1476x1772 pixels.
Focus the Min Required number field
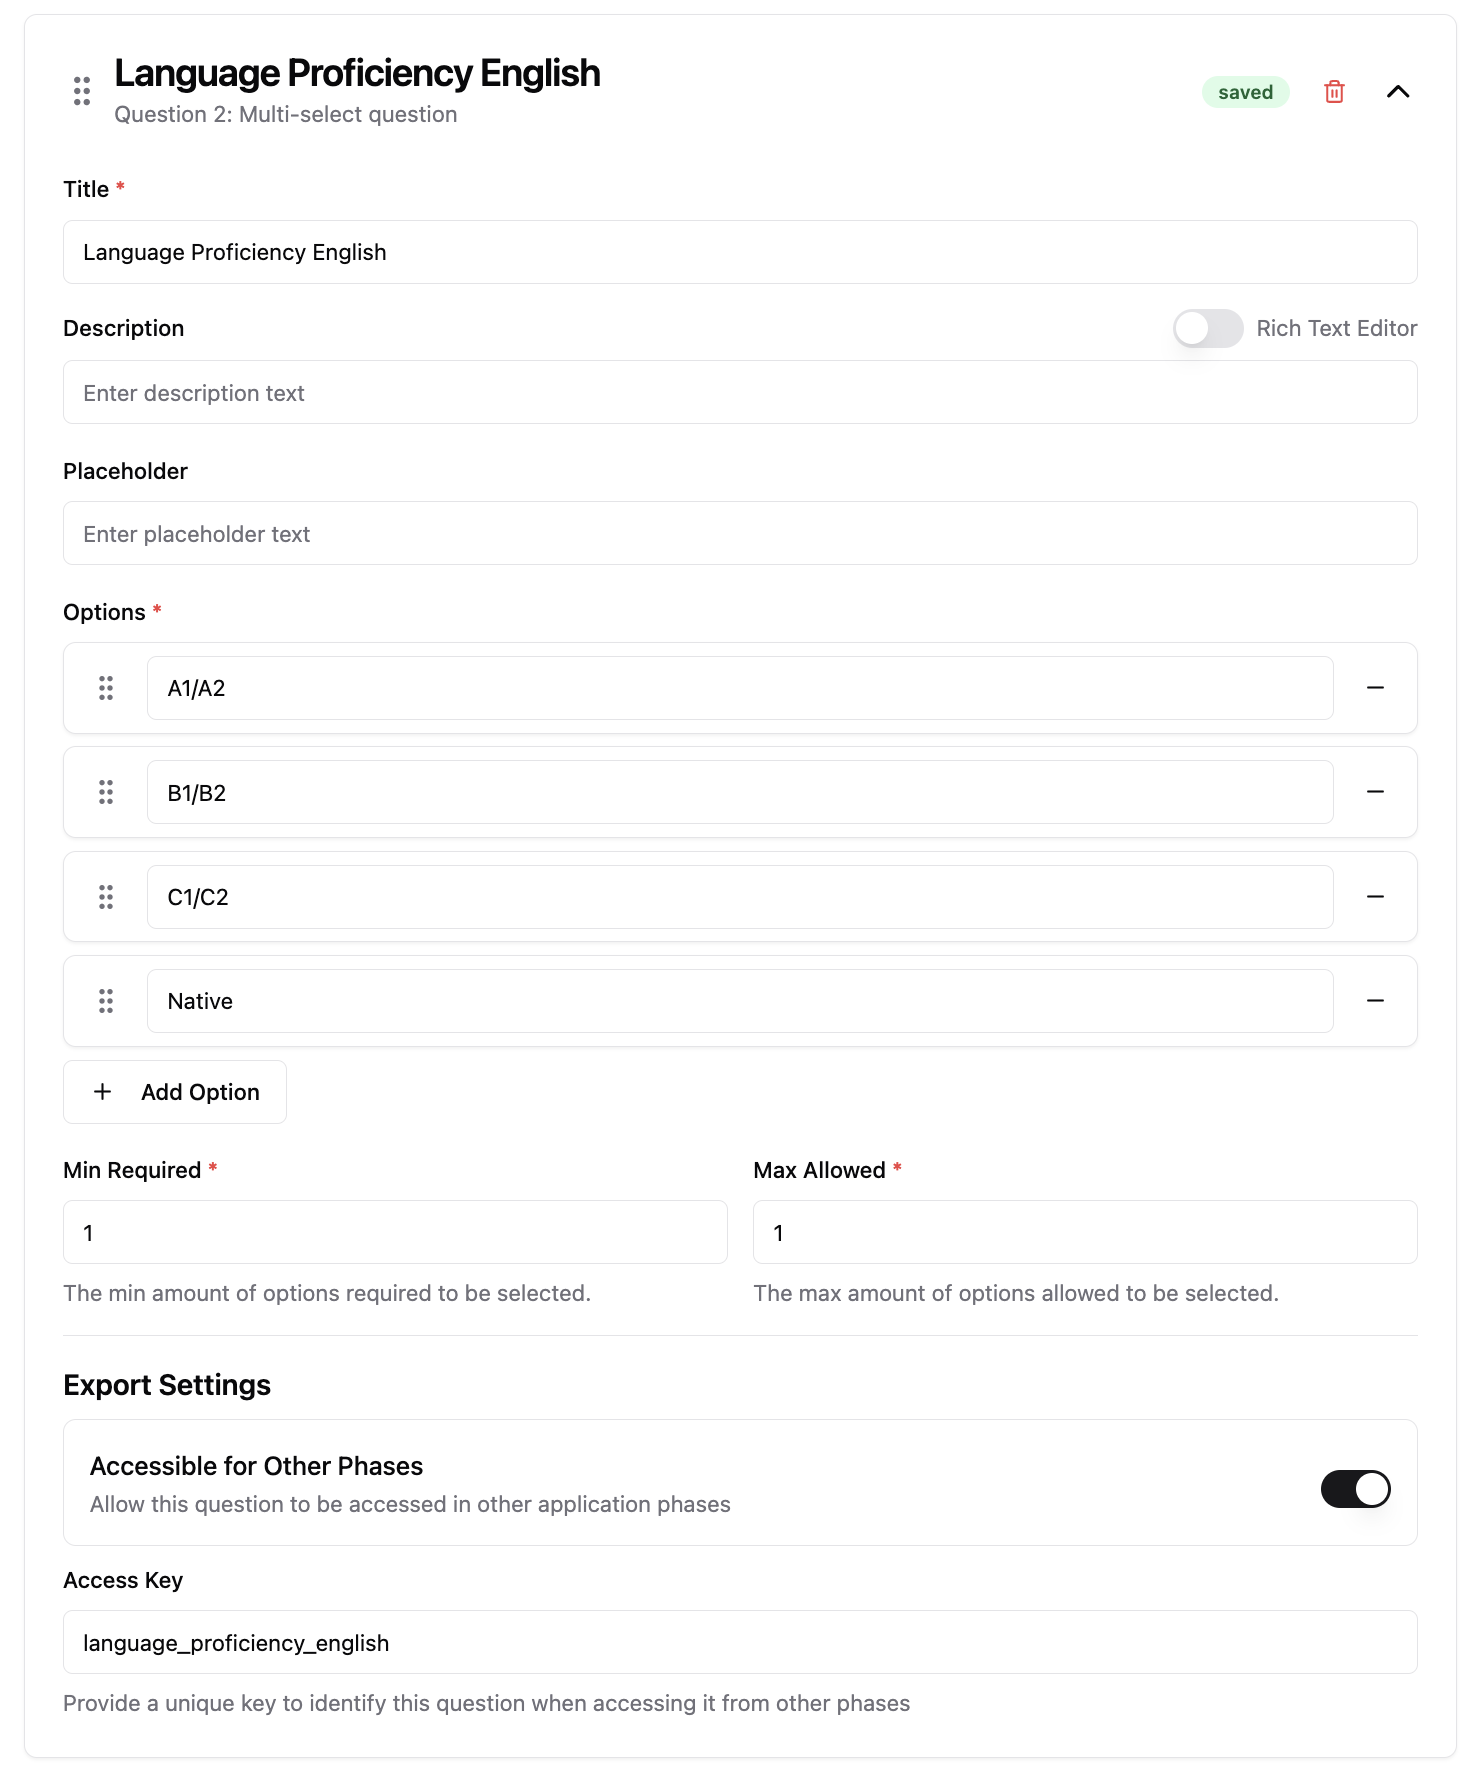[393, 1232]
